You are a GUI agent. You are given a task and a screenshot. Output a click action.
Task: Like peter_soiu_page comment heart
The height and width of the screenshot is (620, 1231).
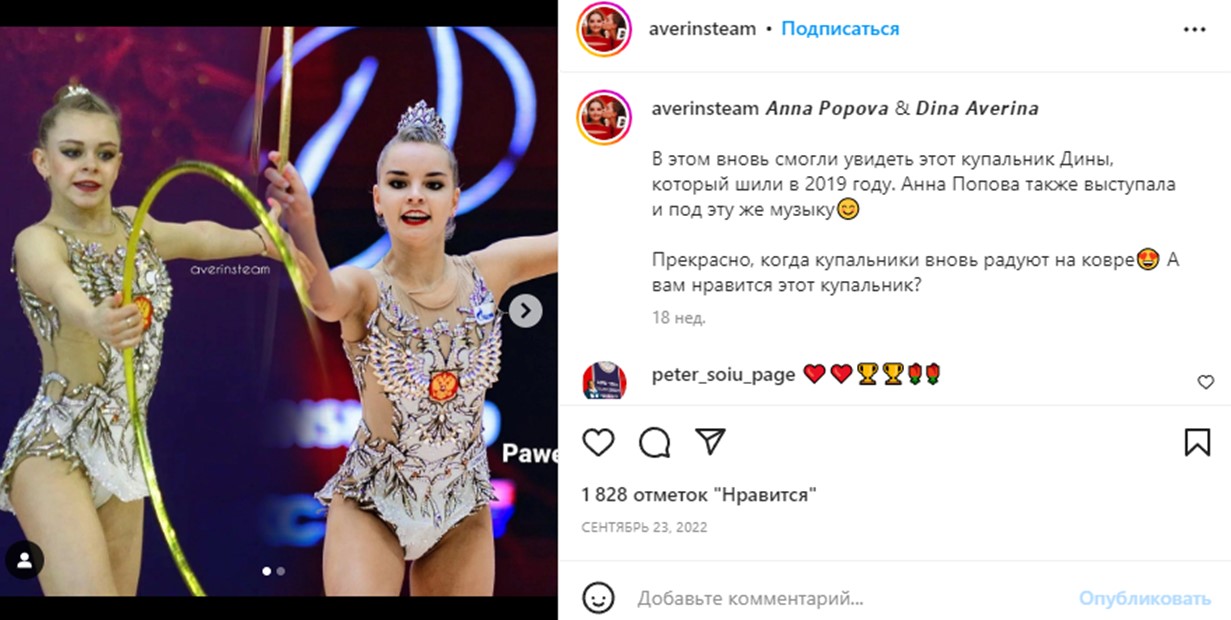(1205, 382)
